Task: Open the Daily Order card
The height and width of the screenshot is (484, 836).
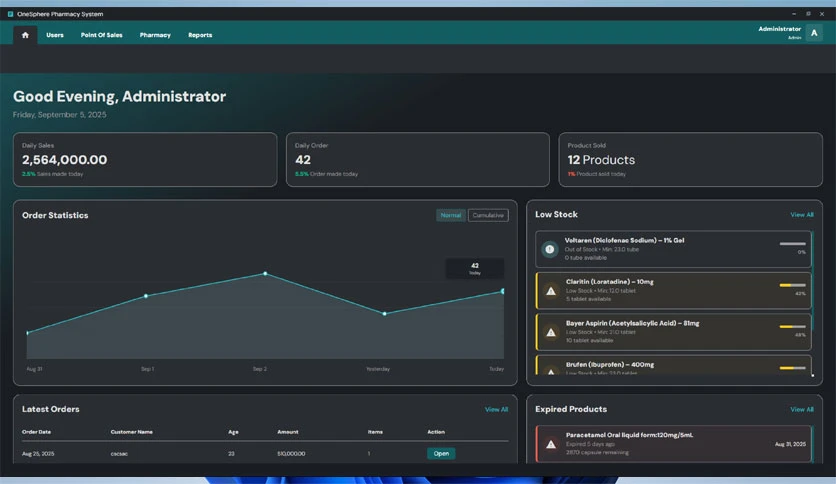Action: 417,159
